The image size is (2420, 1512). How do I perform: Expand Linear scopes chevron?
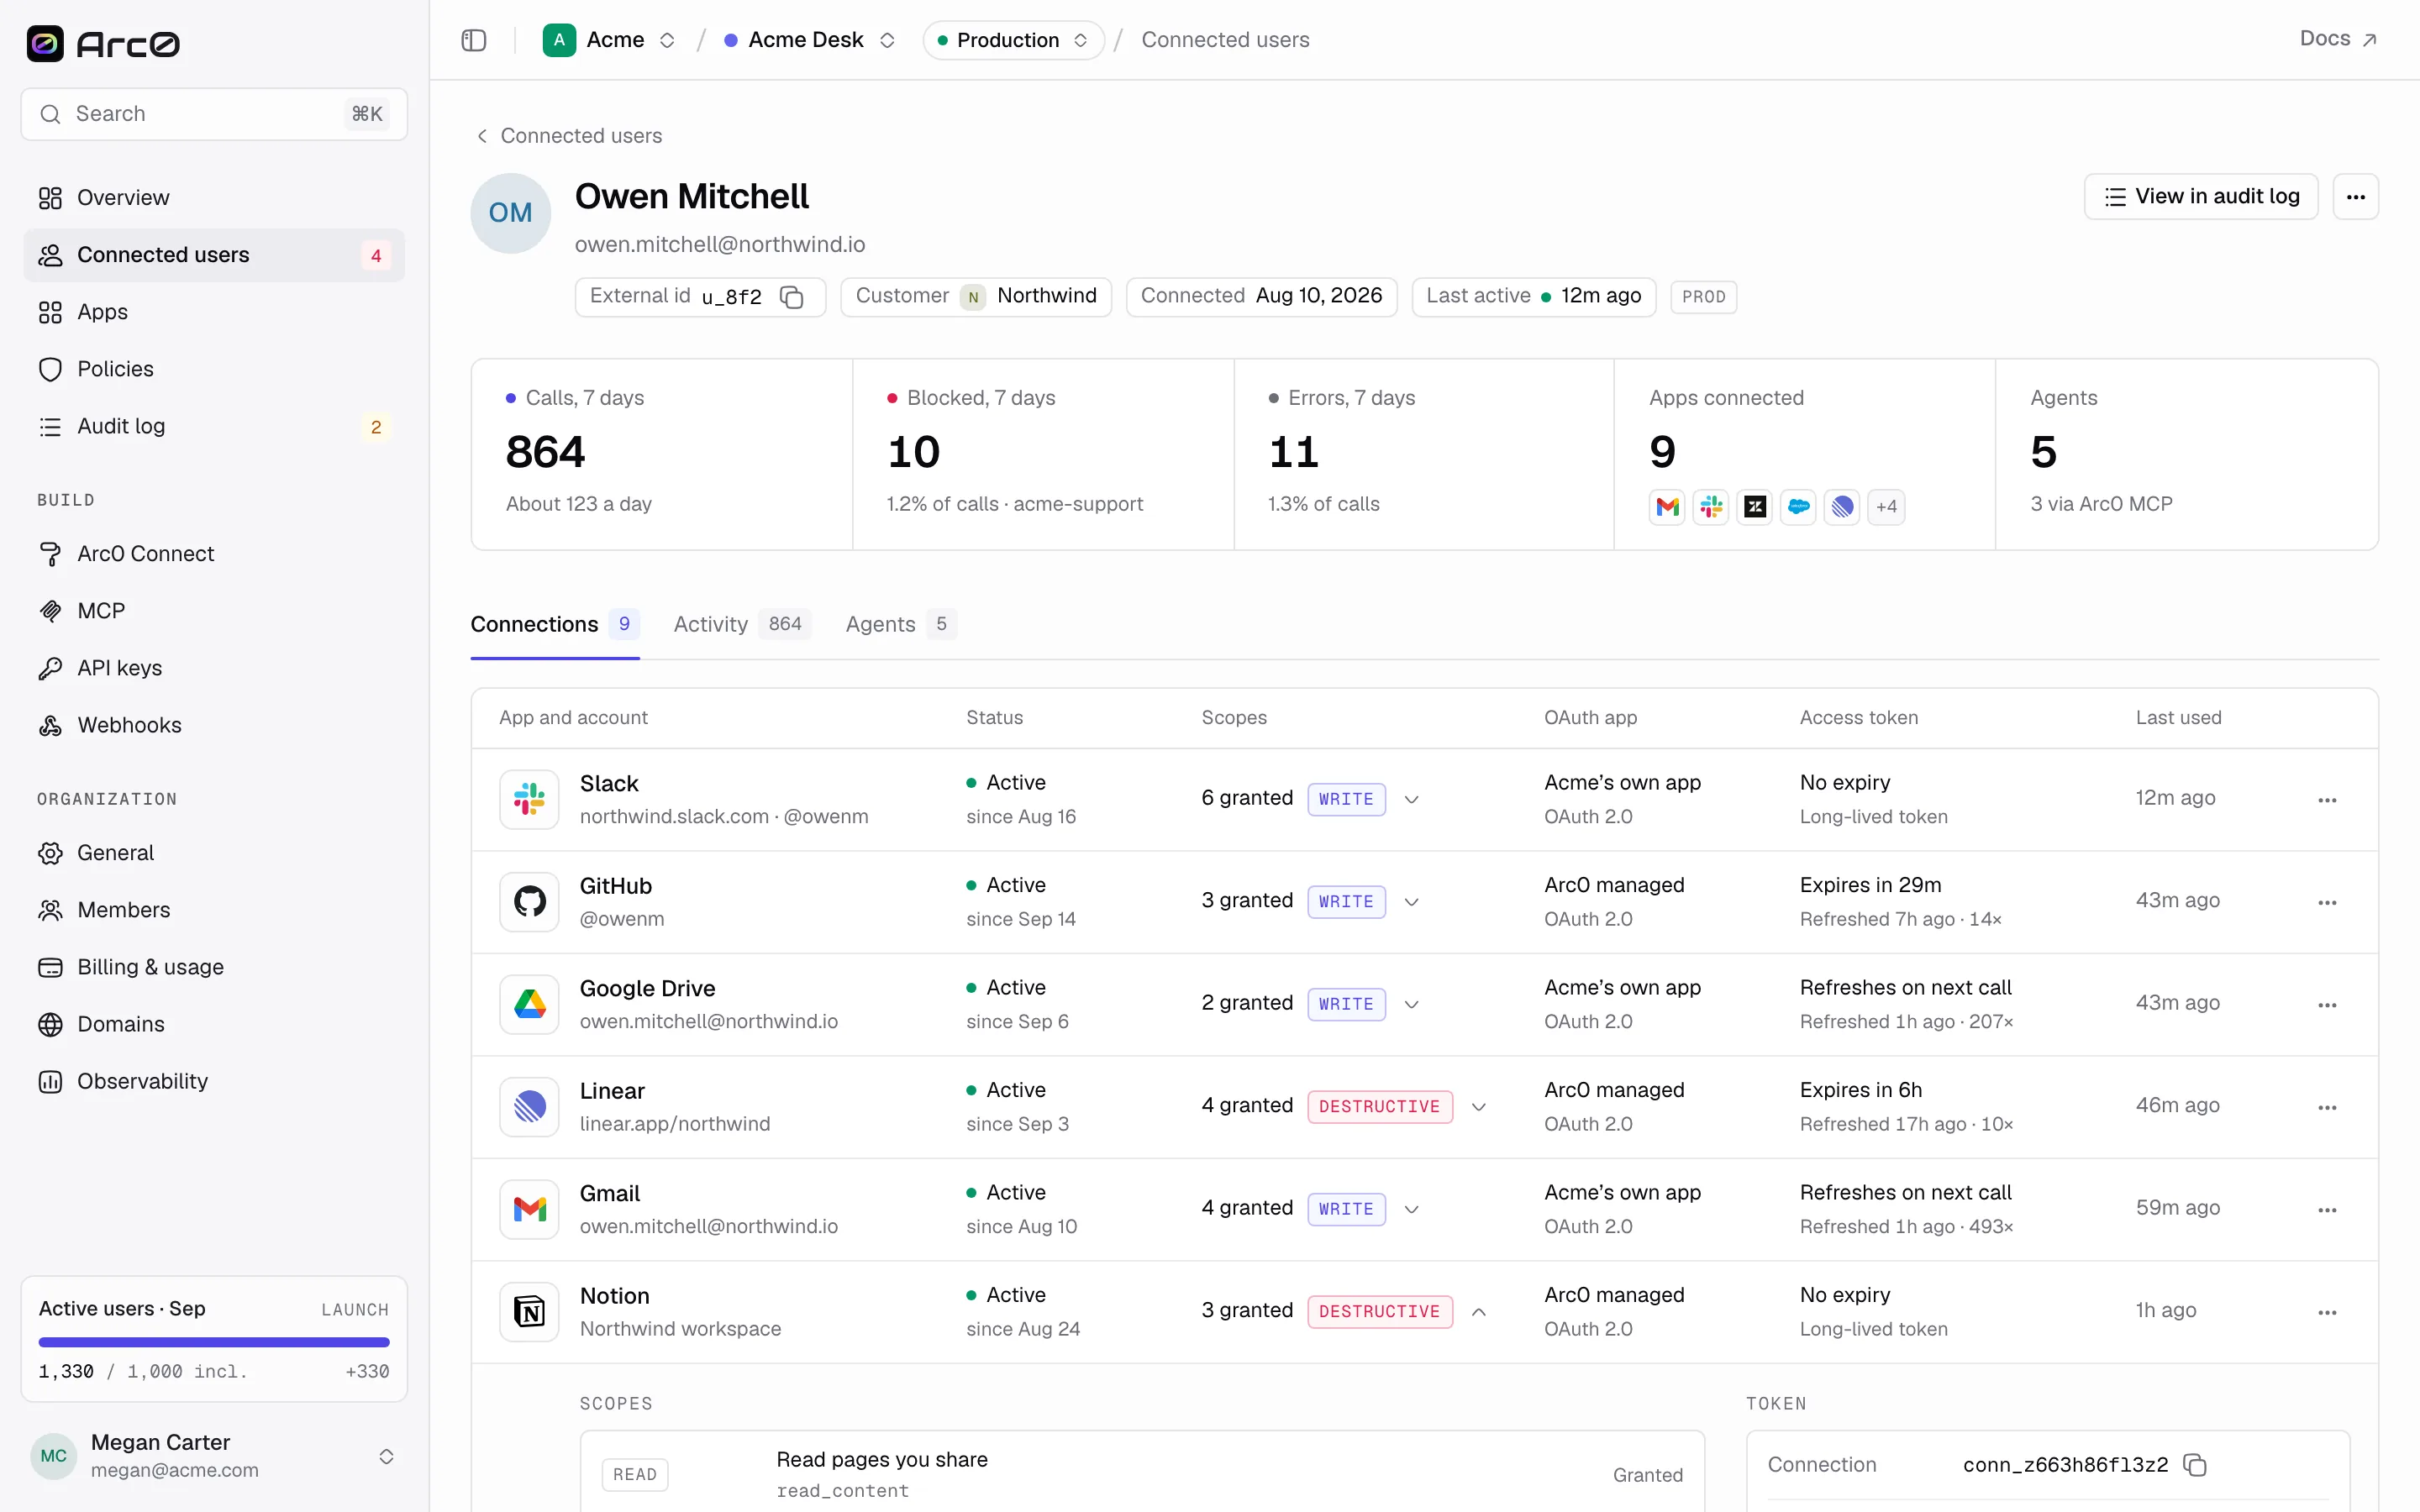click(x=1479, y=1107)
